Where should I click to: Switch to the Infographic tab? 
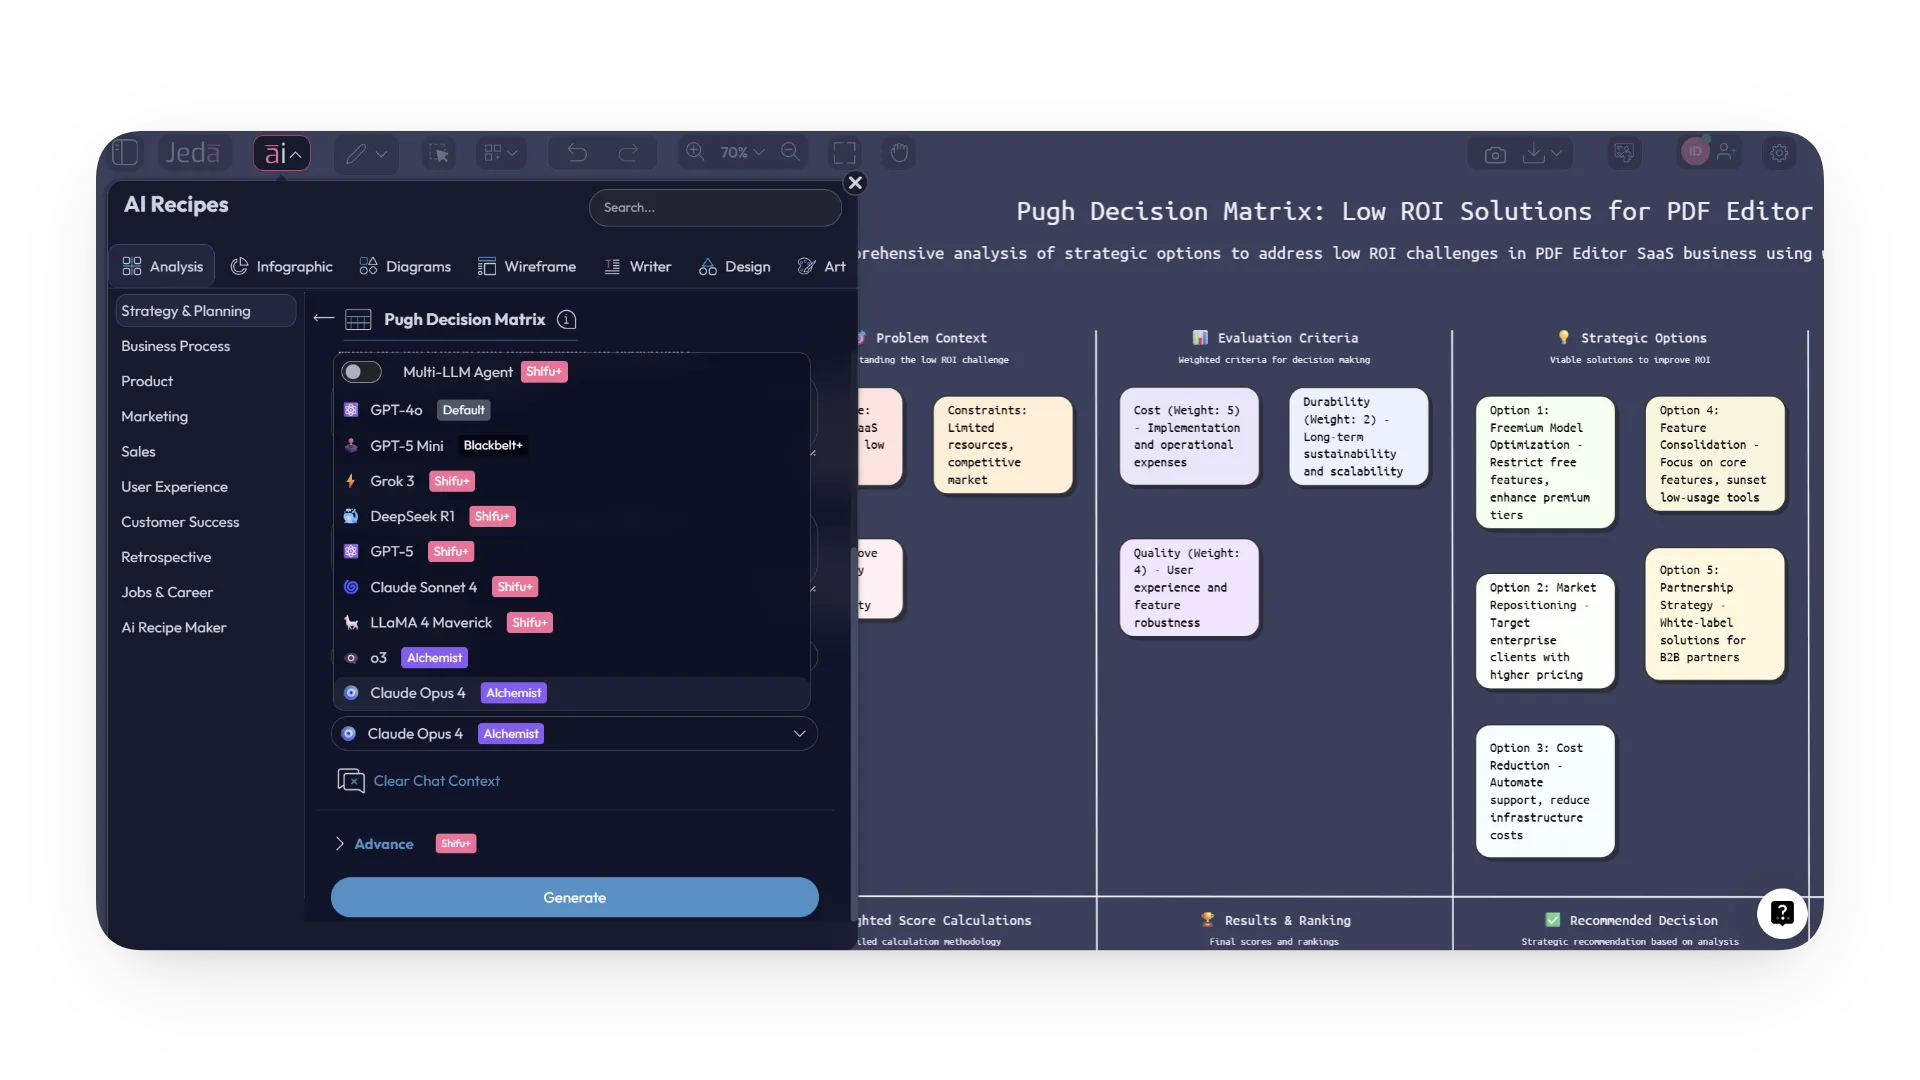point(282,266)
